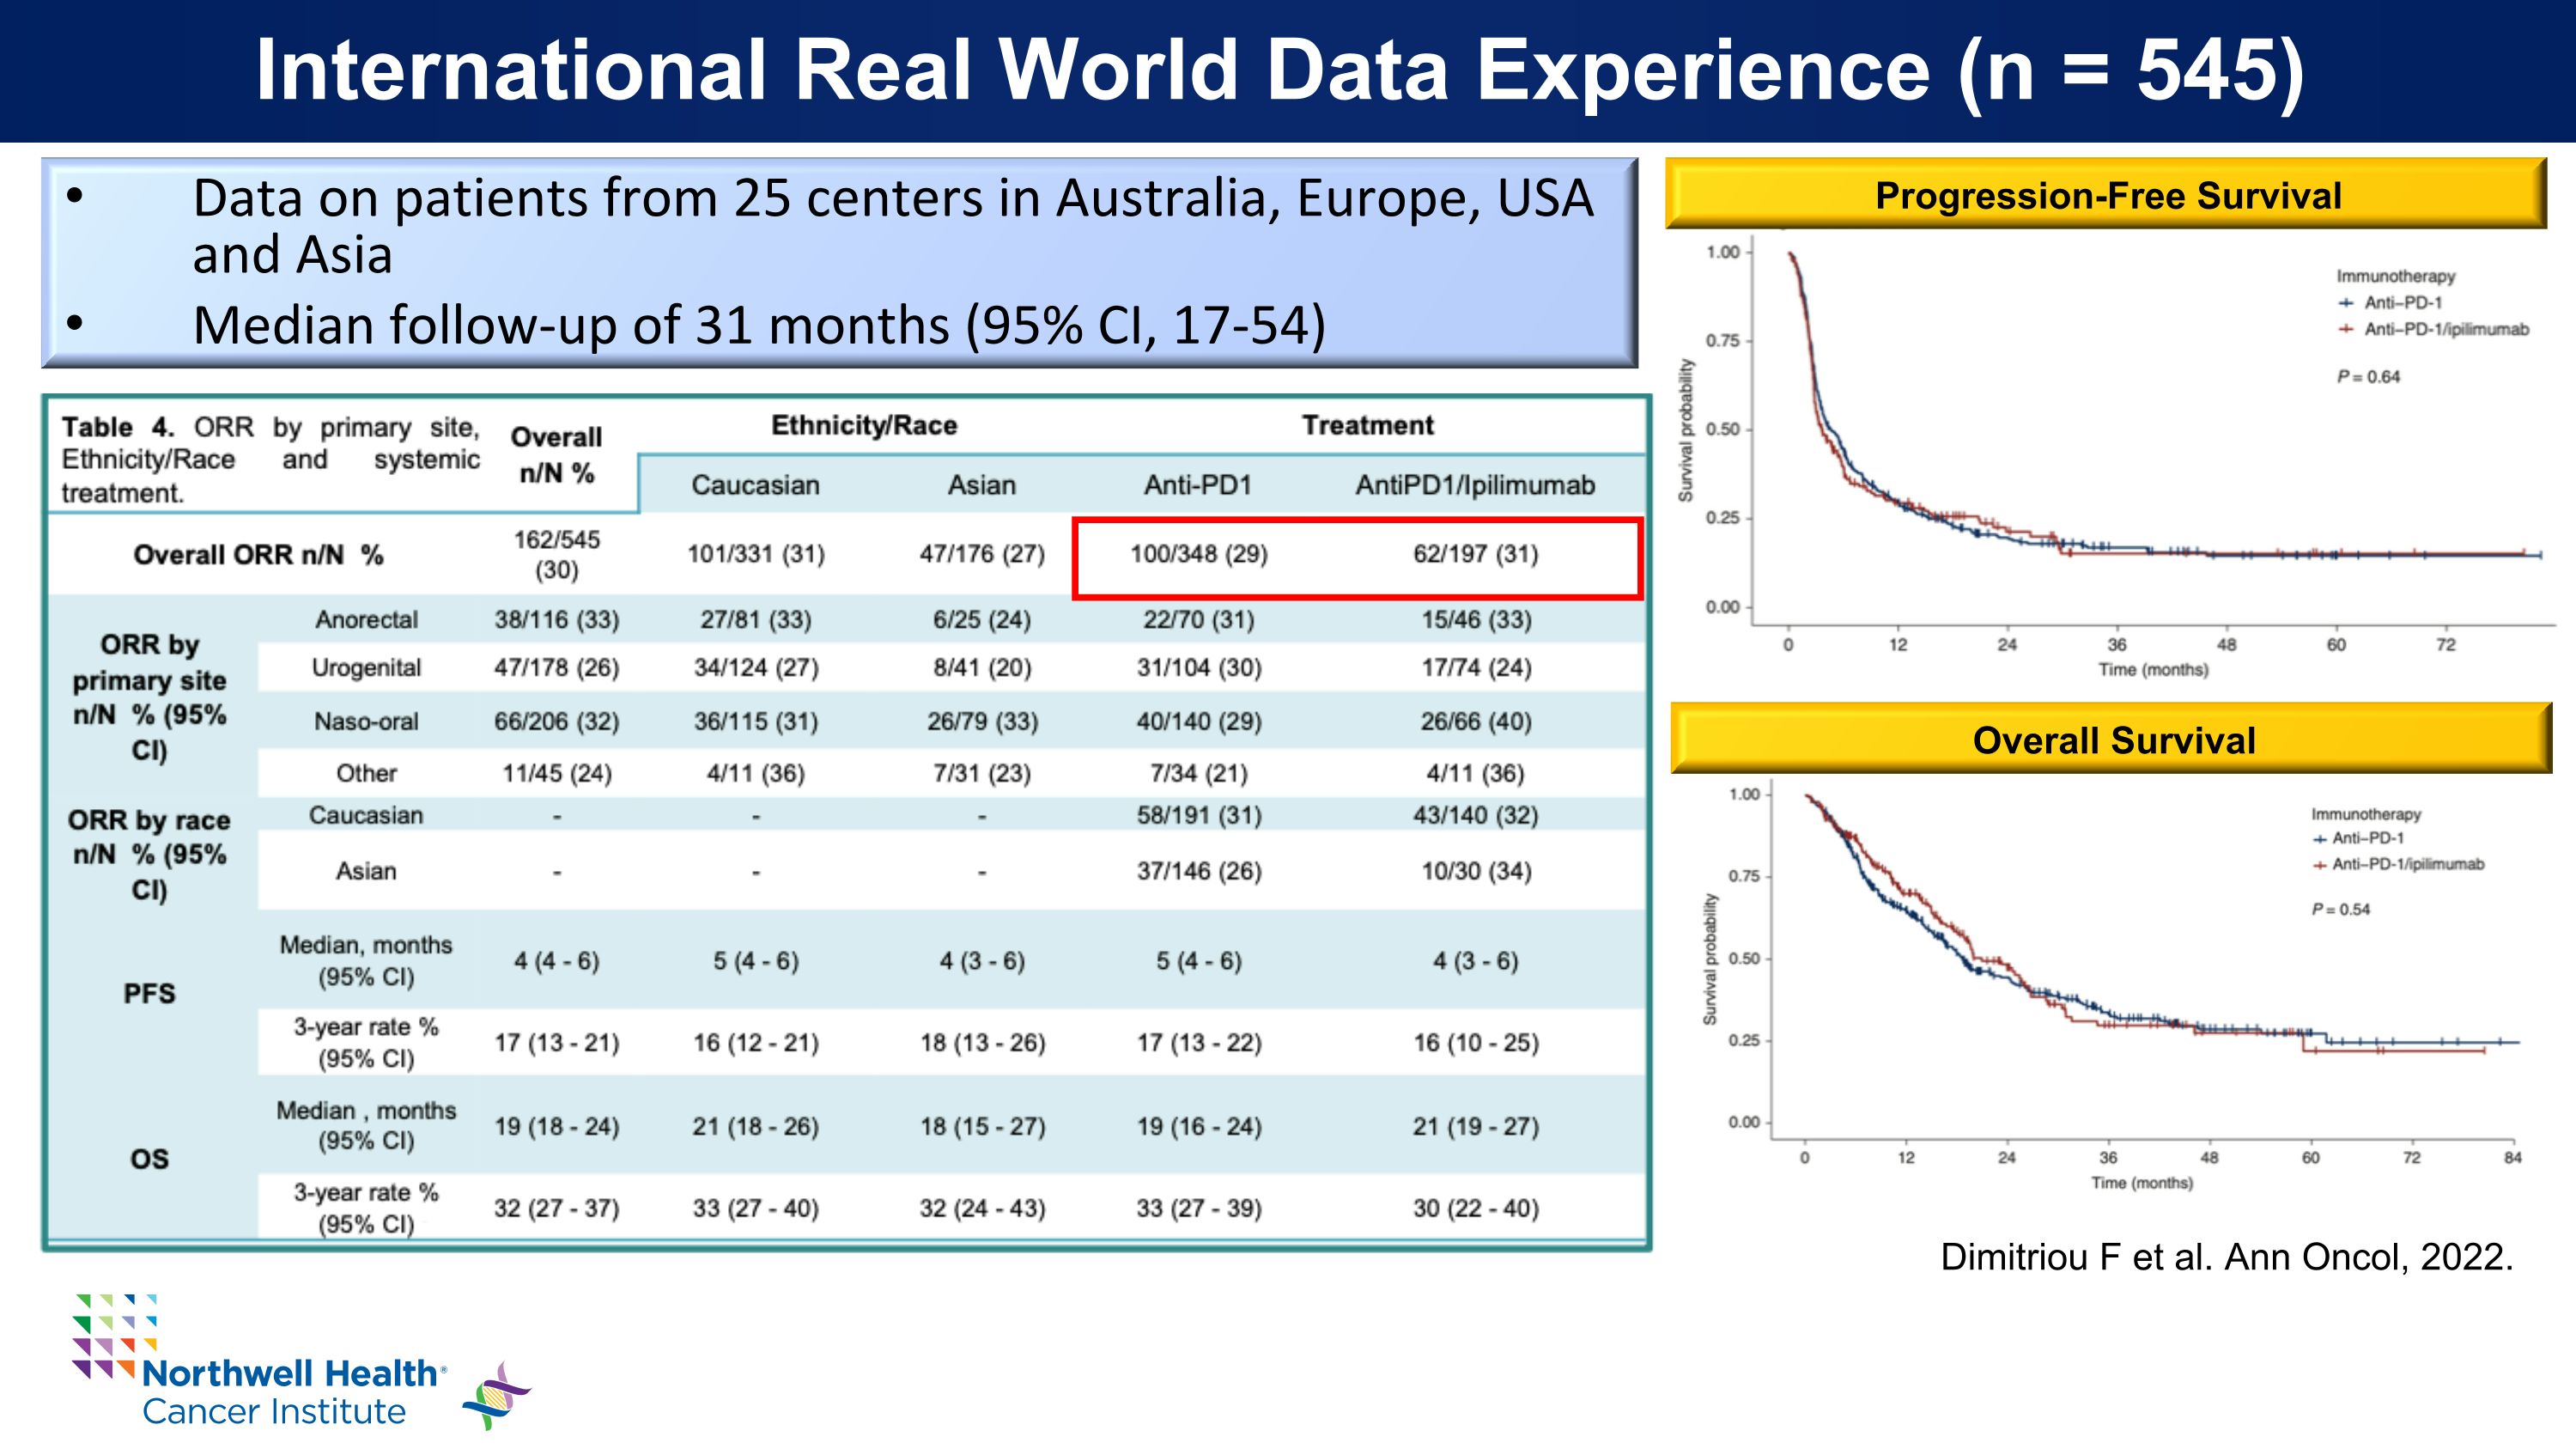Click the cell '47/178 (26)'
This screenshot has width=2576, height=1449.
556,668
